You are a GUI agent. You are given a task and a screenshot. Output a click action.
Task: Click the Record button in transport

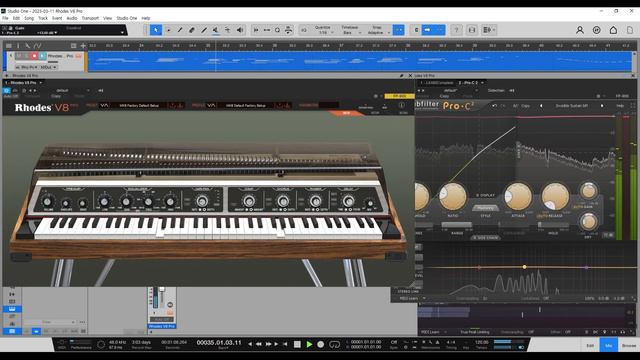320,344
